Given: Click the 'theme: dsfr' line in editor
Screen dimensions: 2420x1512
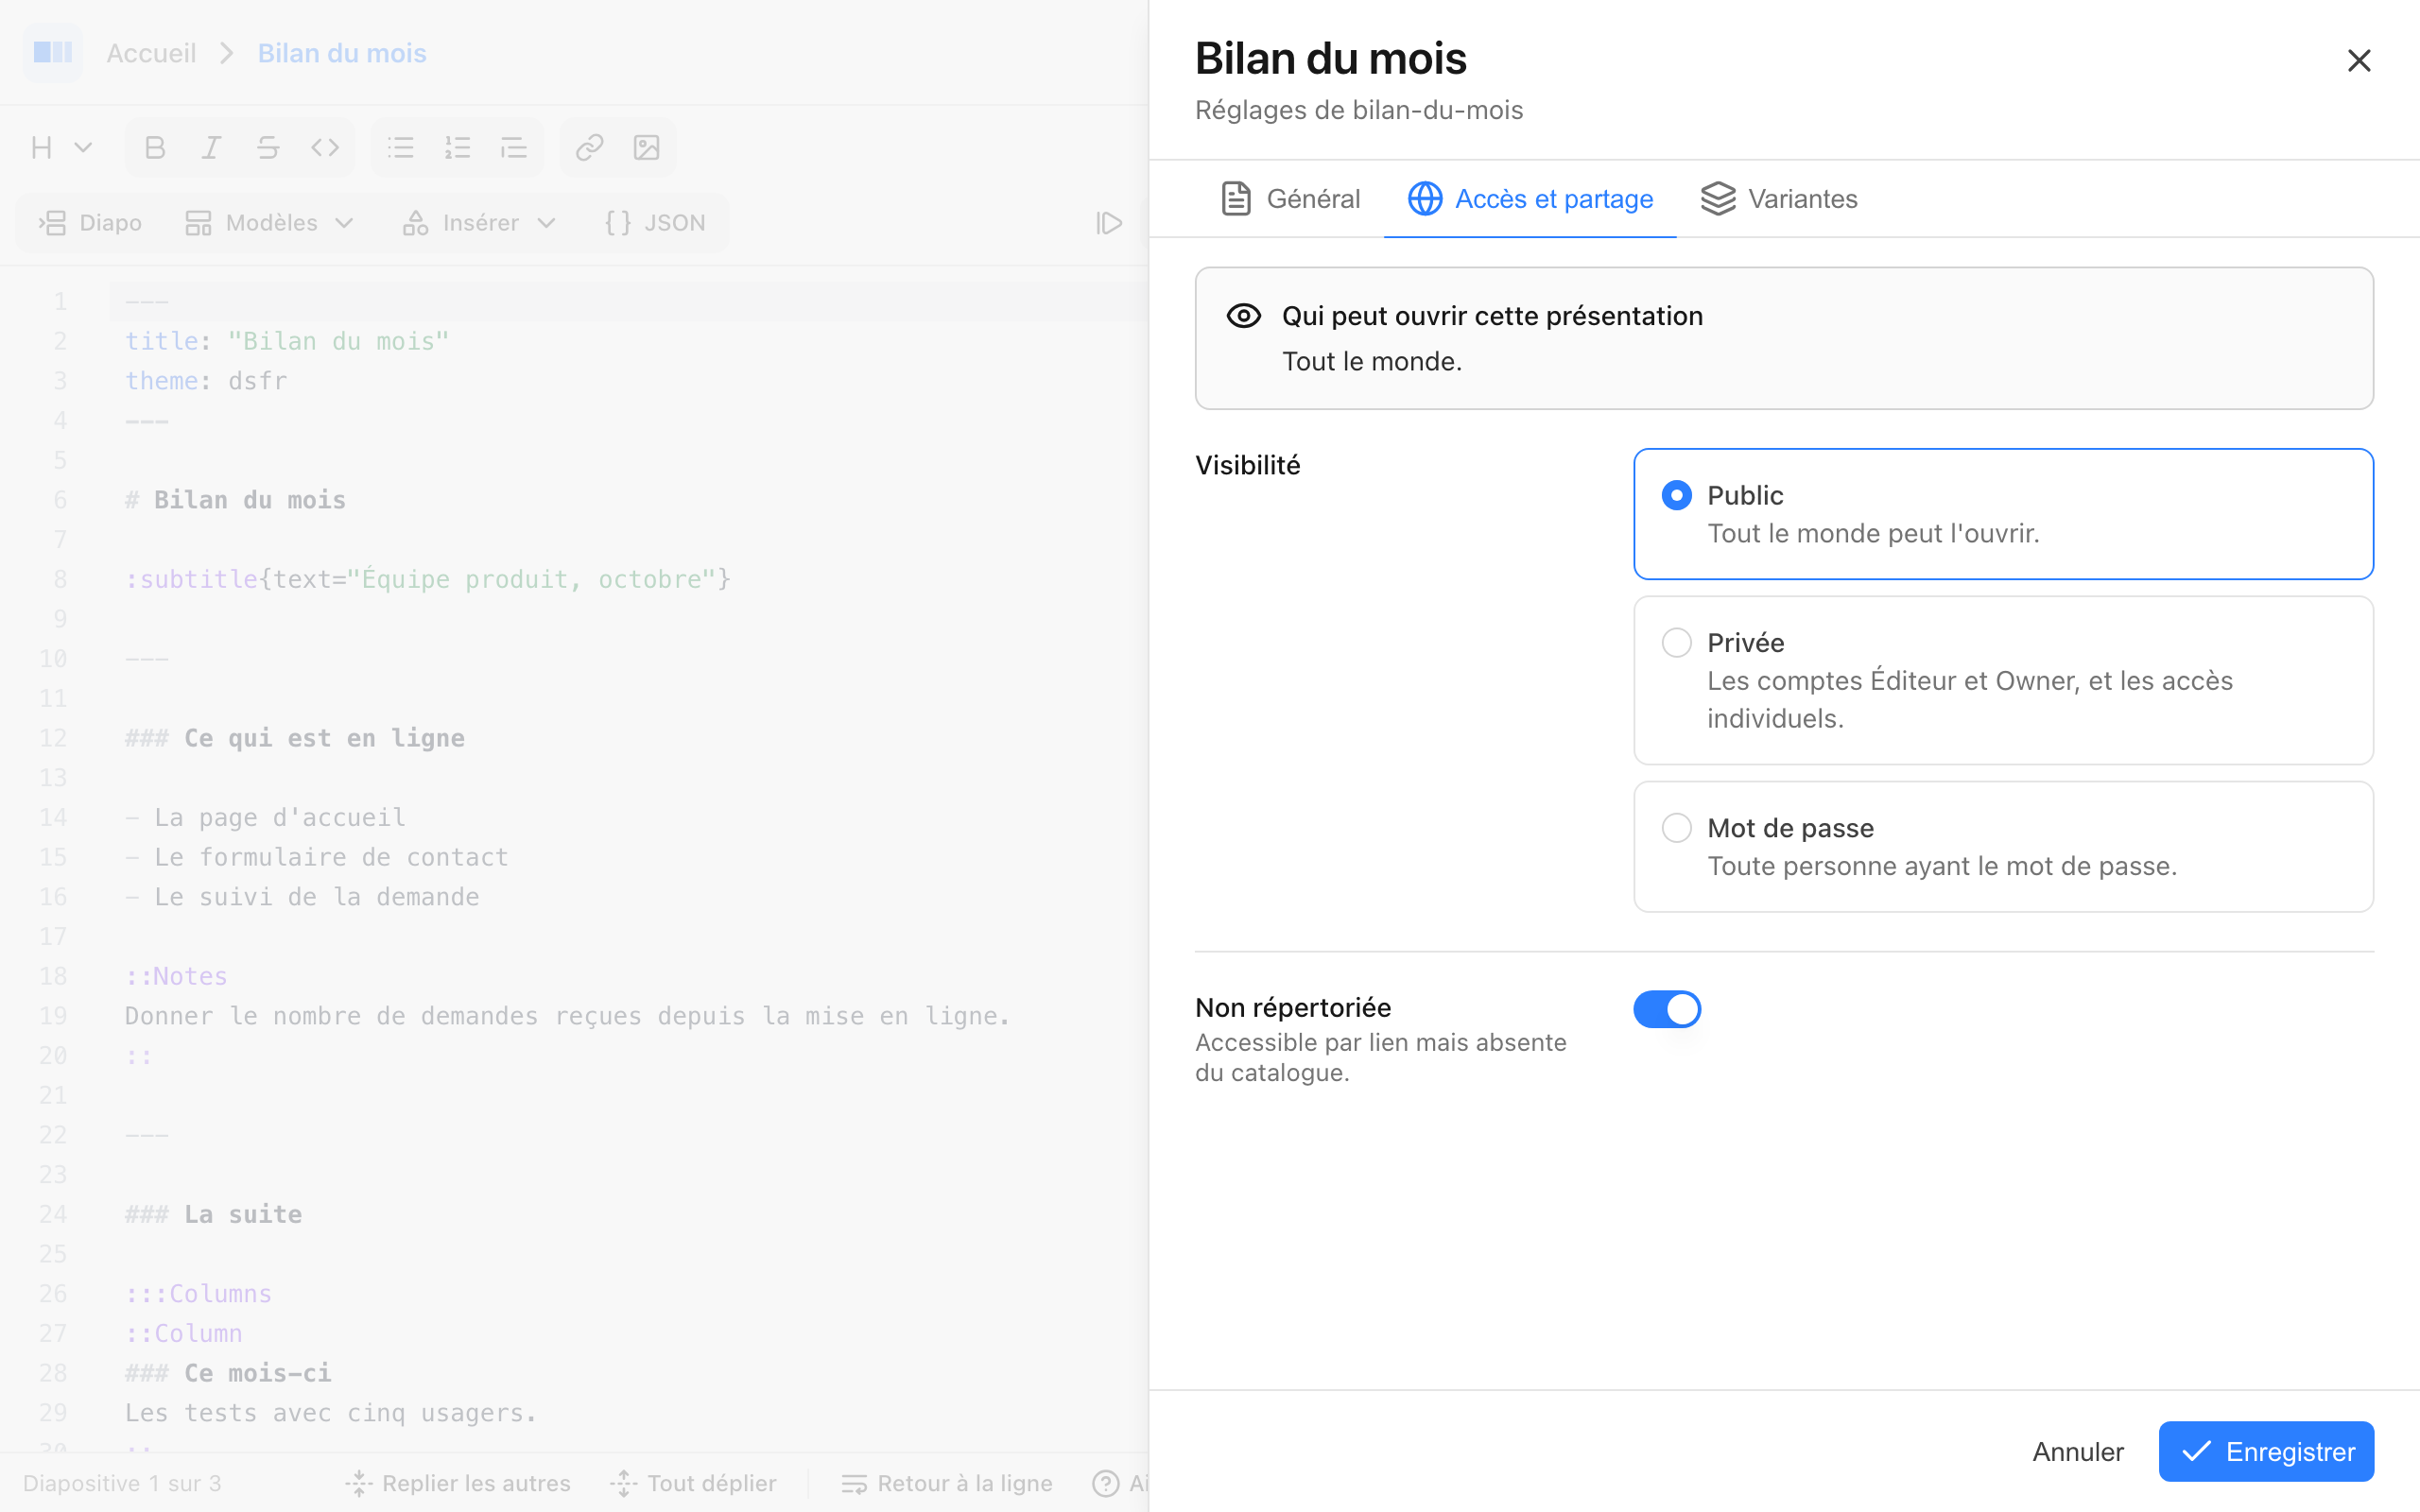Looking at the screenshot, I should point(206,381).
